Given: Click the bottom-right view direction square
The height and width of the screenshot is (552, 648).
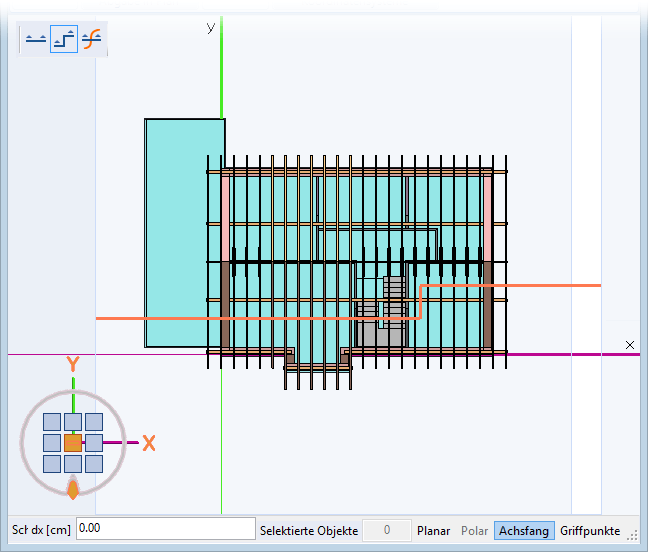Looking at the screenshot, I should [x=94, y=464].
